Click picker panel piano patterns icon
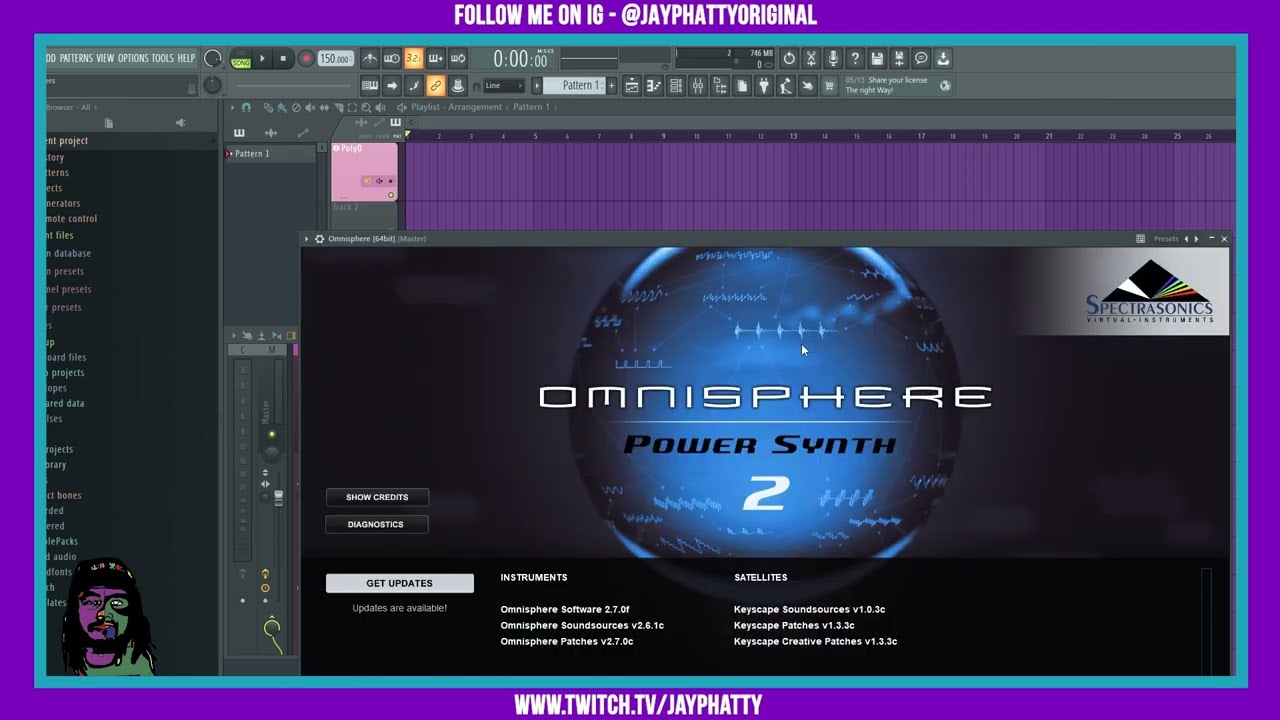 [239, 133]
